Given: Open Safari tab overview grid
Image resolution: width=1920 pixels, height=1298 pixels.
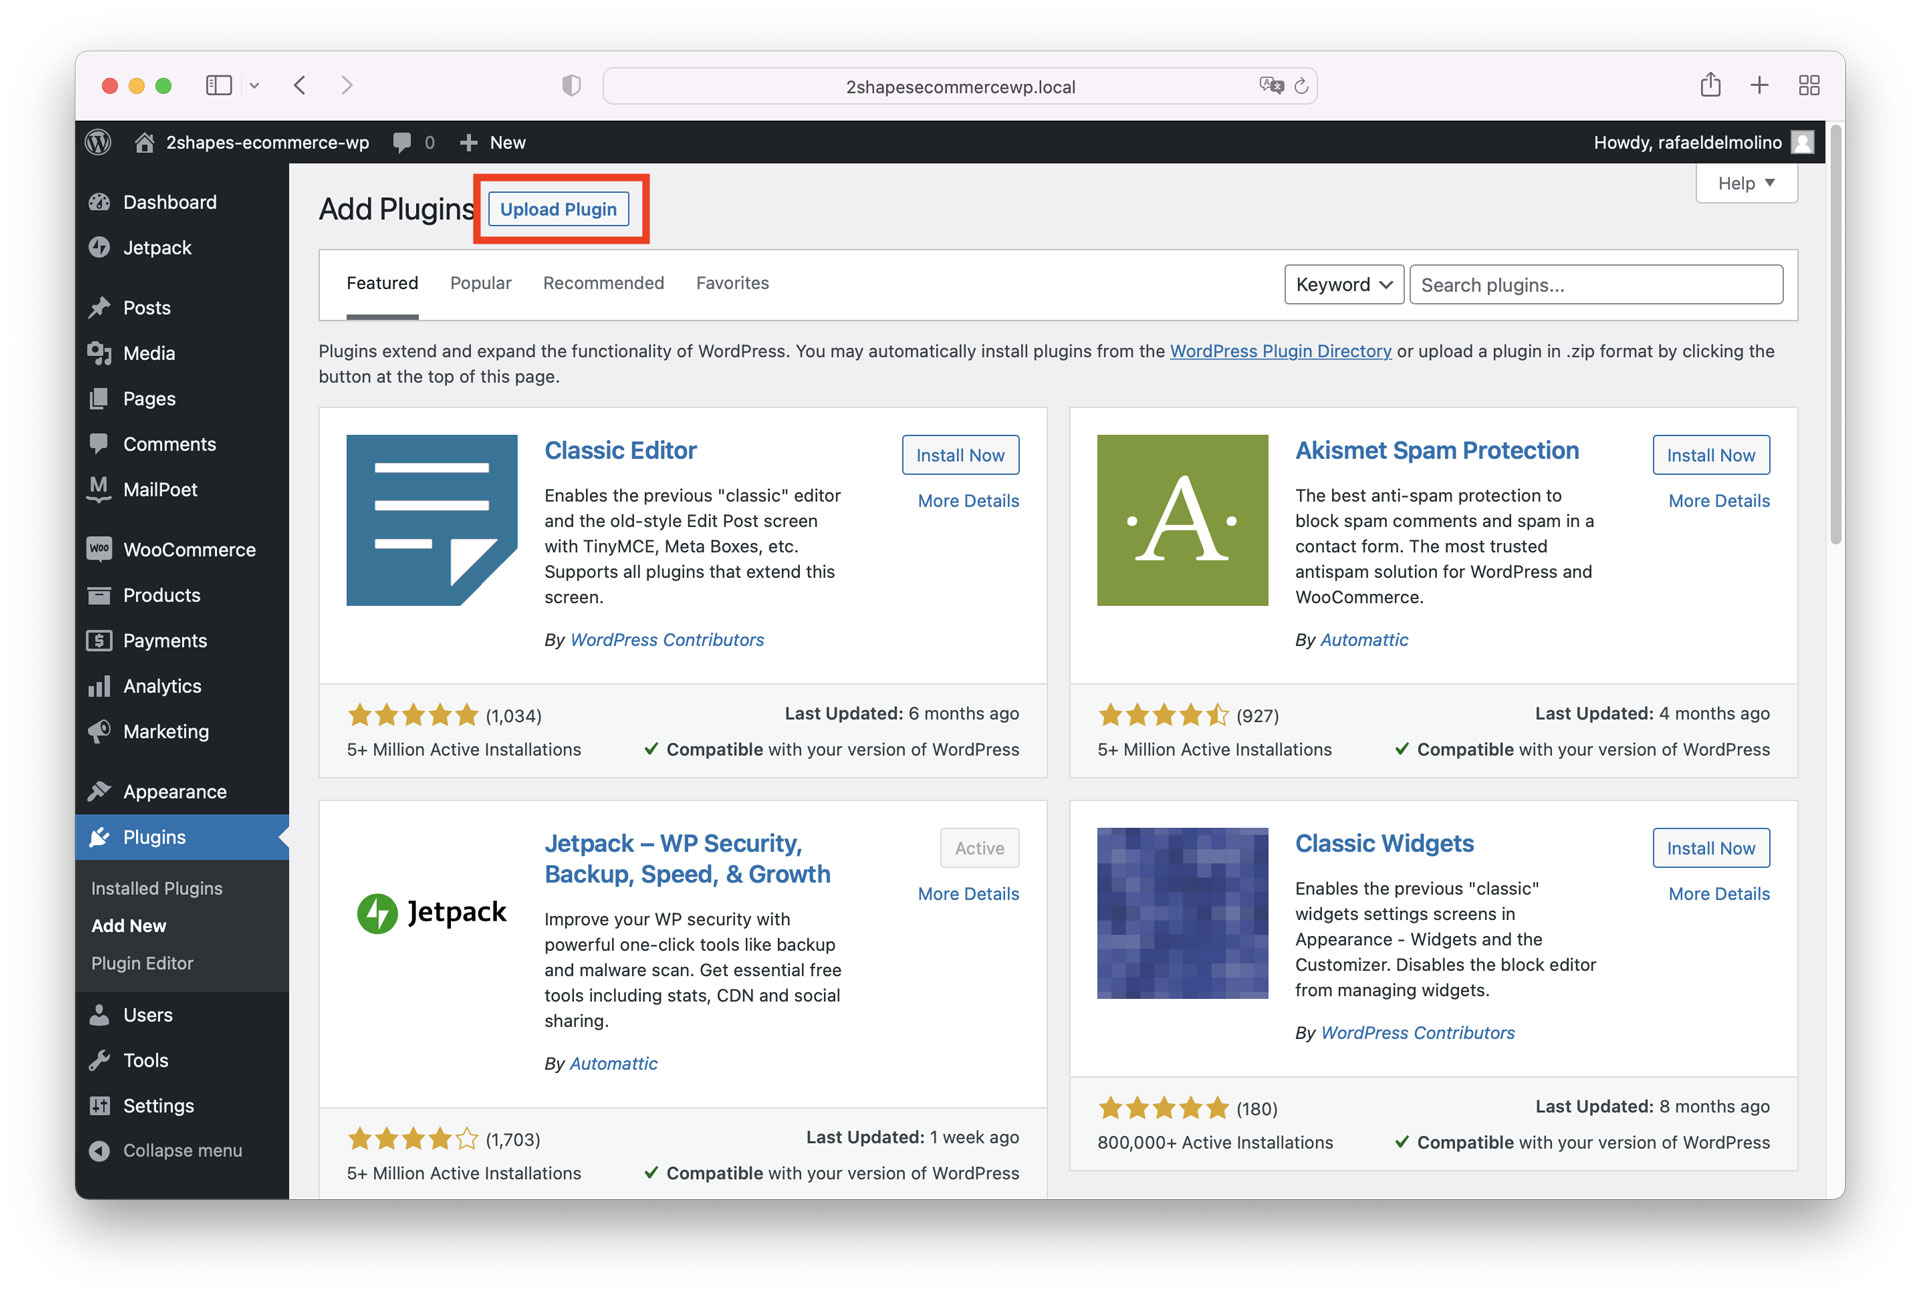Looking at the screenshot, I should pyautogui.click(x=1808, y=85).
